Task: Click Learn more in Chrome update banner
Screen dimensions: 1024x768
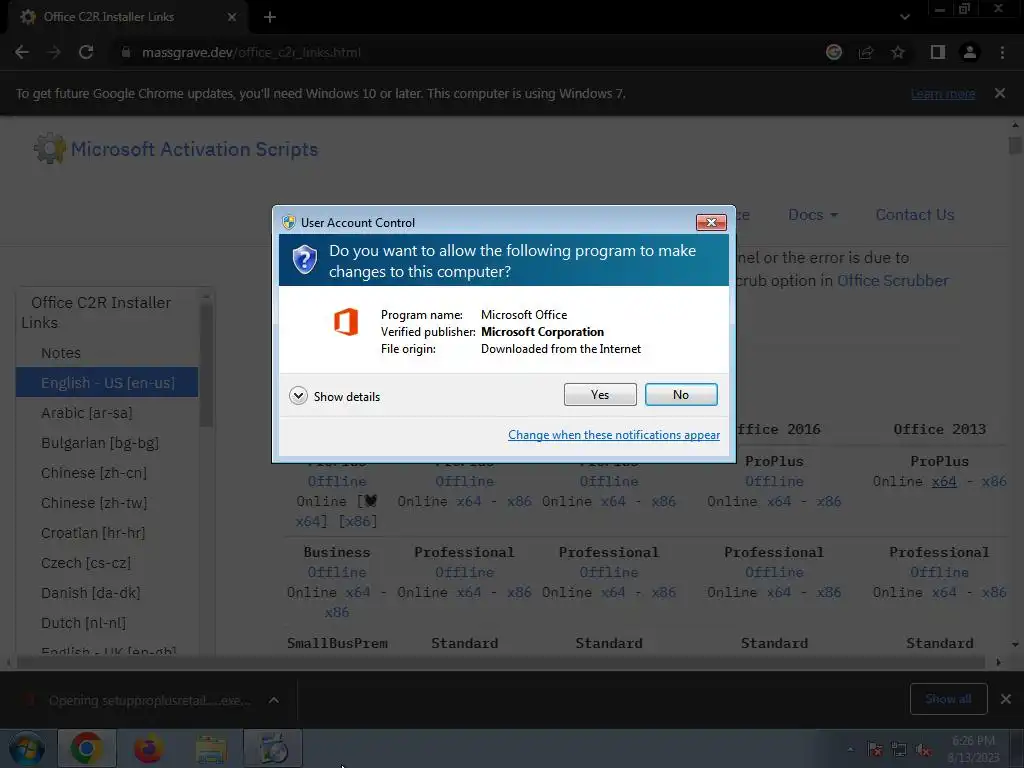Action: [x=943, y=93]
